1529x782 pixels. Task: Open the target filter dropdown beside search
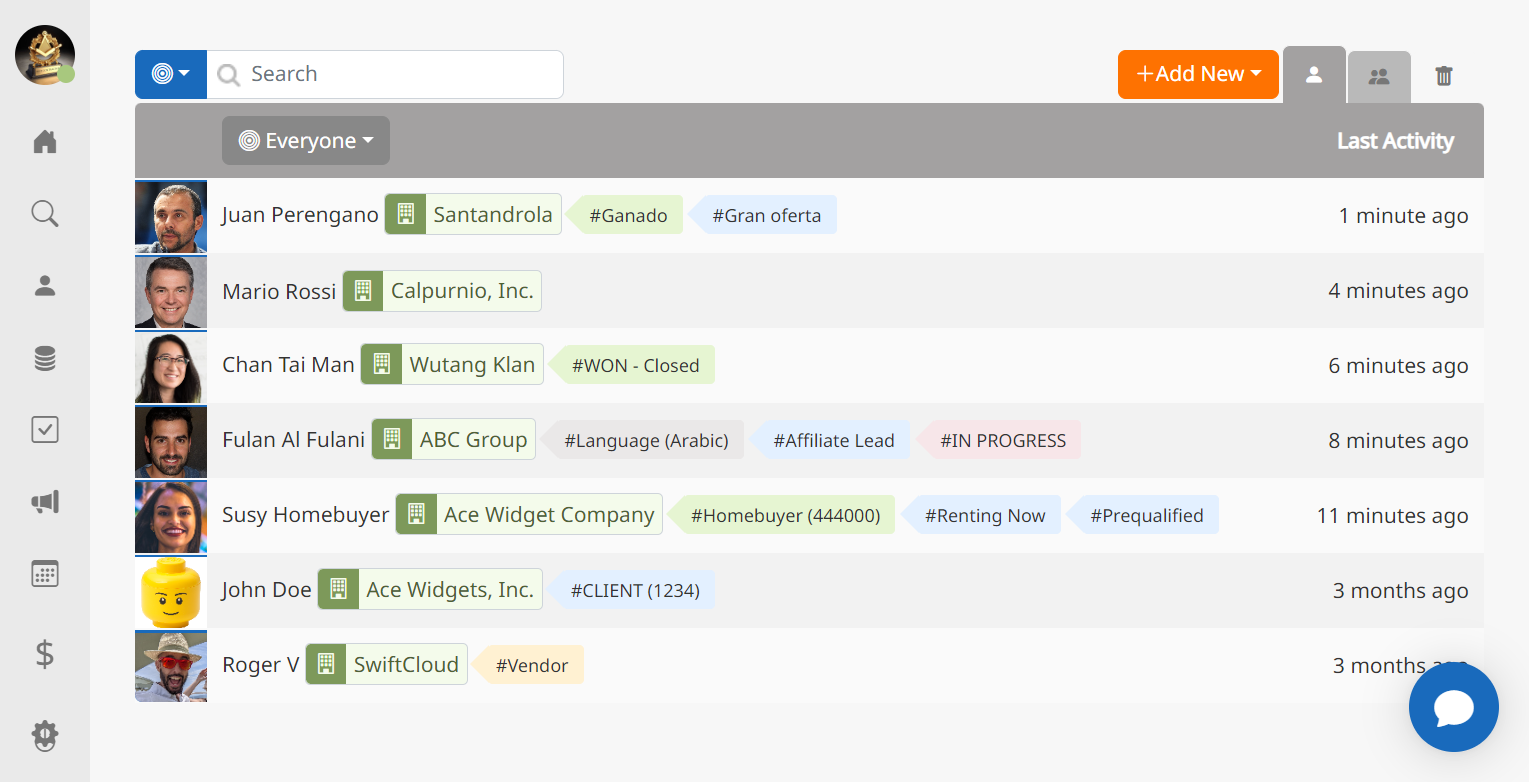[170, 74]
